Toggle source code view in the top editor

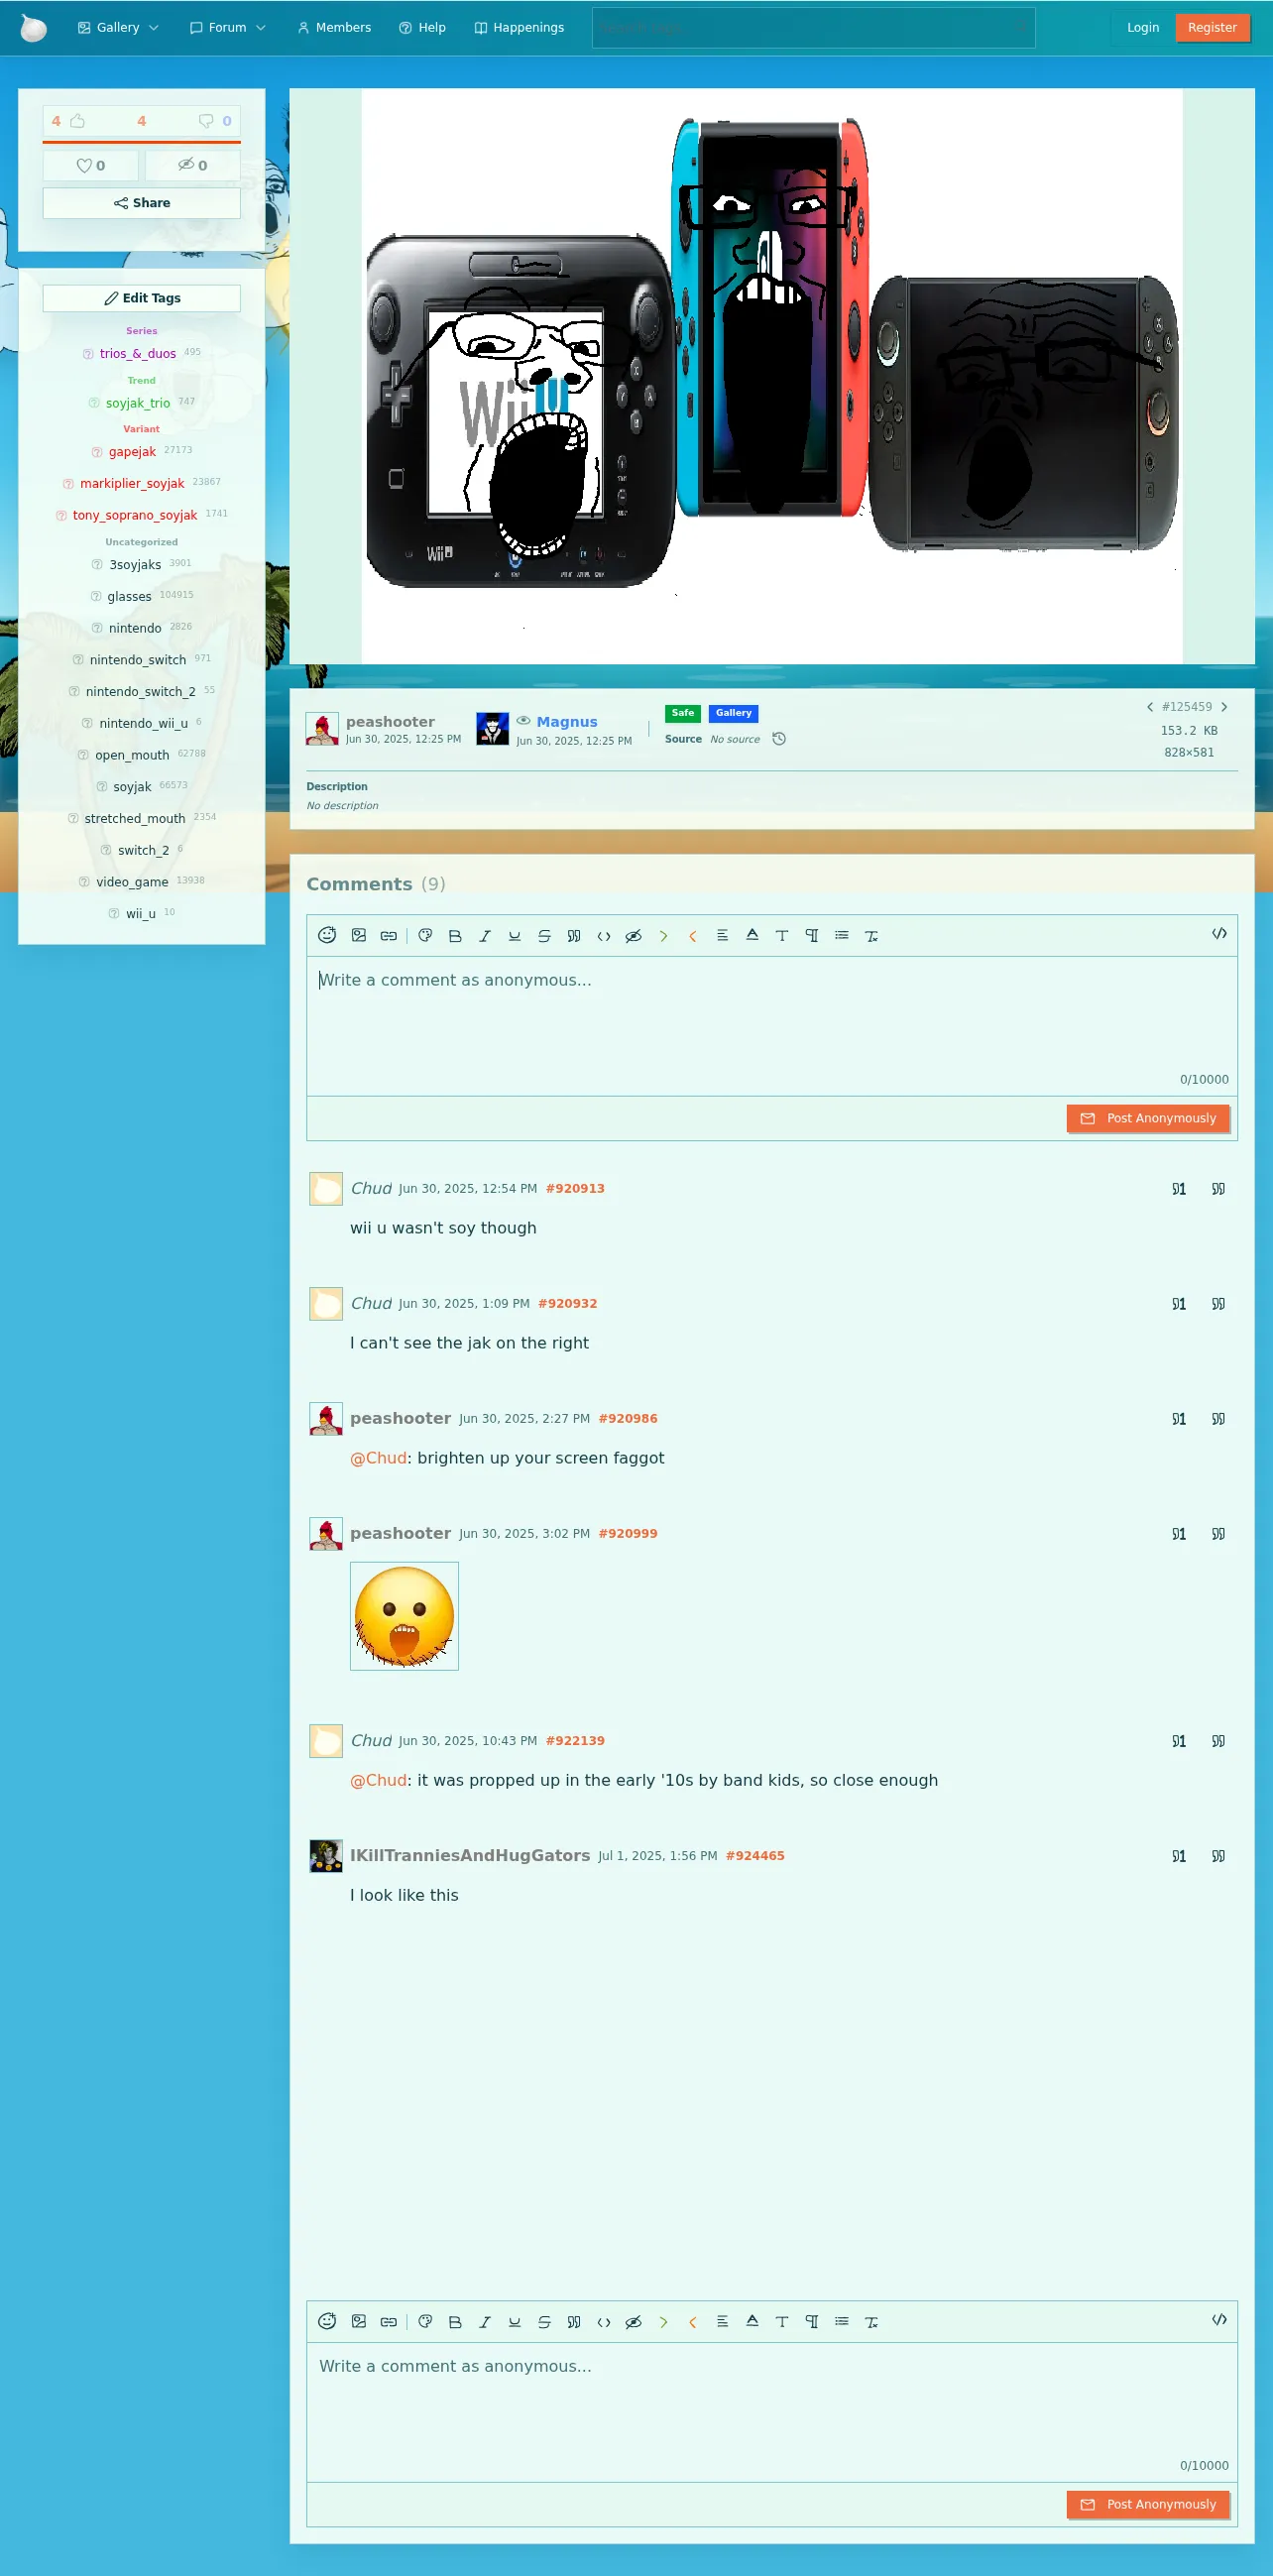coord(1219,933)
